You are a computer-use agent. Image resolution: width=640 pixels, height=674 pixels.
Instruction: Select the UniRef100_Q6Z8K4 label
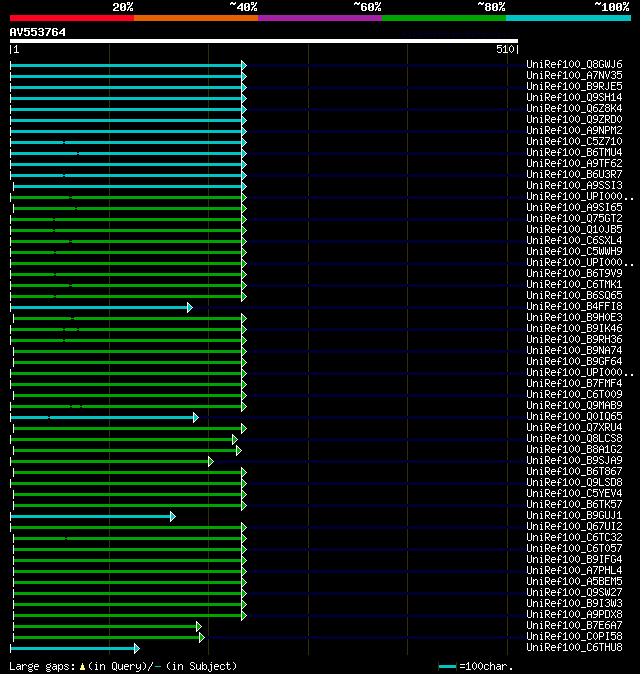click(574, 109)
